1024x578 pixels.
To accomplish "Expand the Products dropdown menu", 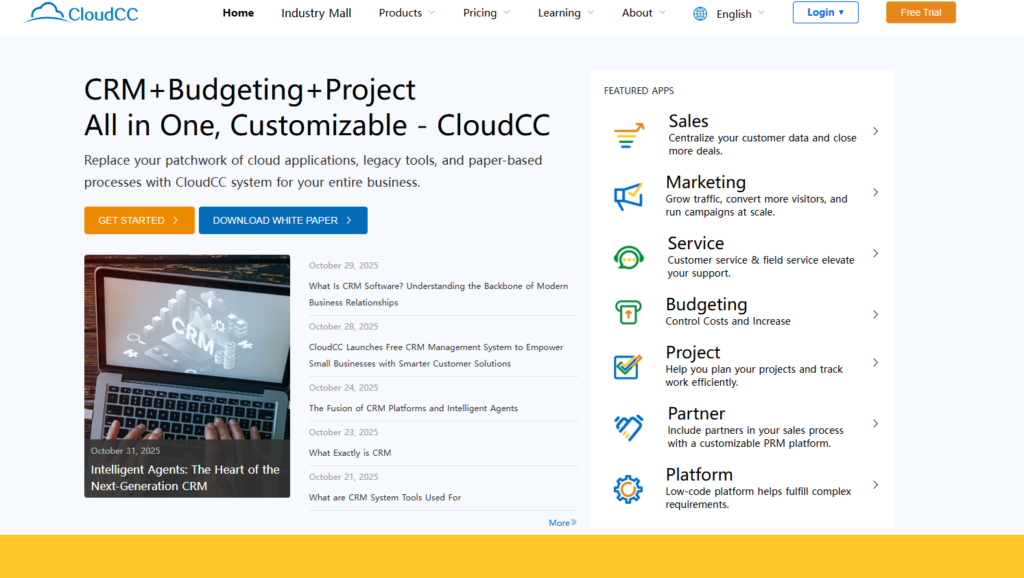I will pyautogui.click(x=406, y=13).
